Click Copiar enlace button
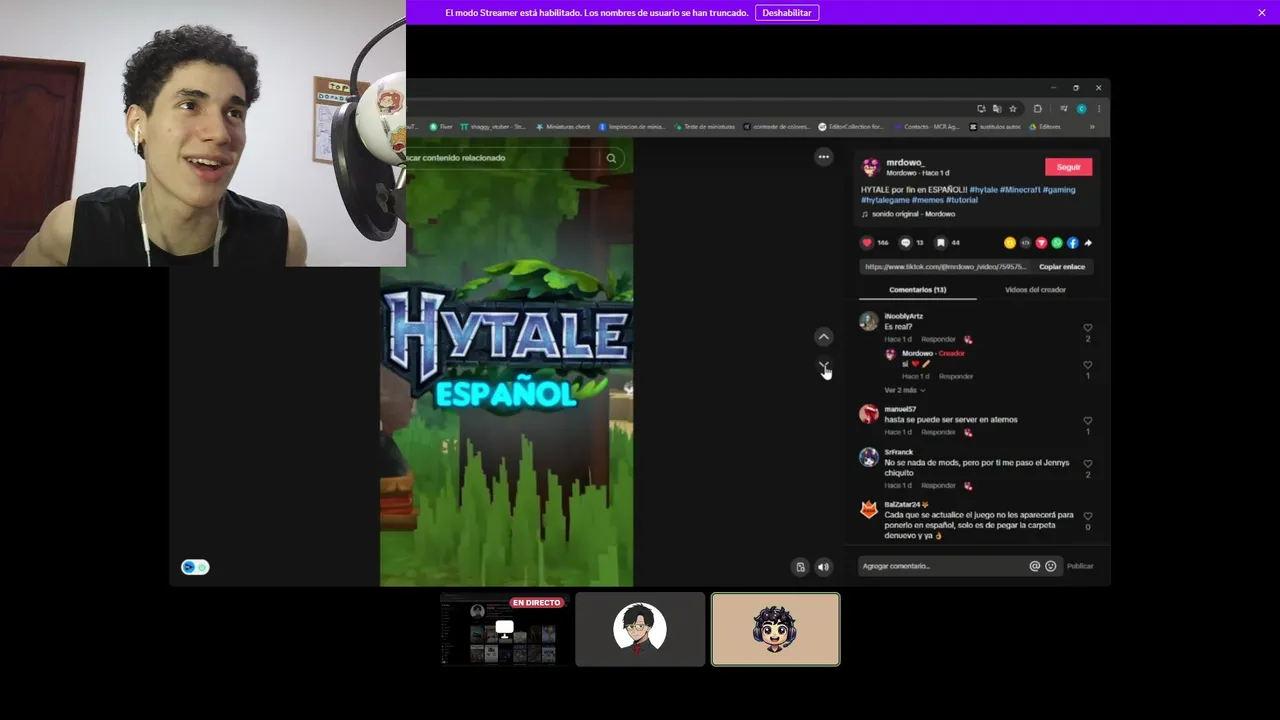Viewport: 1280px width, 720px height. pos(1062,267)
